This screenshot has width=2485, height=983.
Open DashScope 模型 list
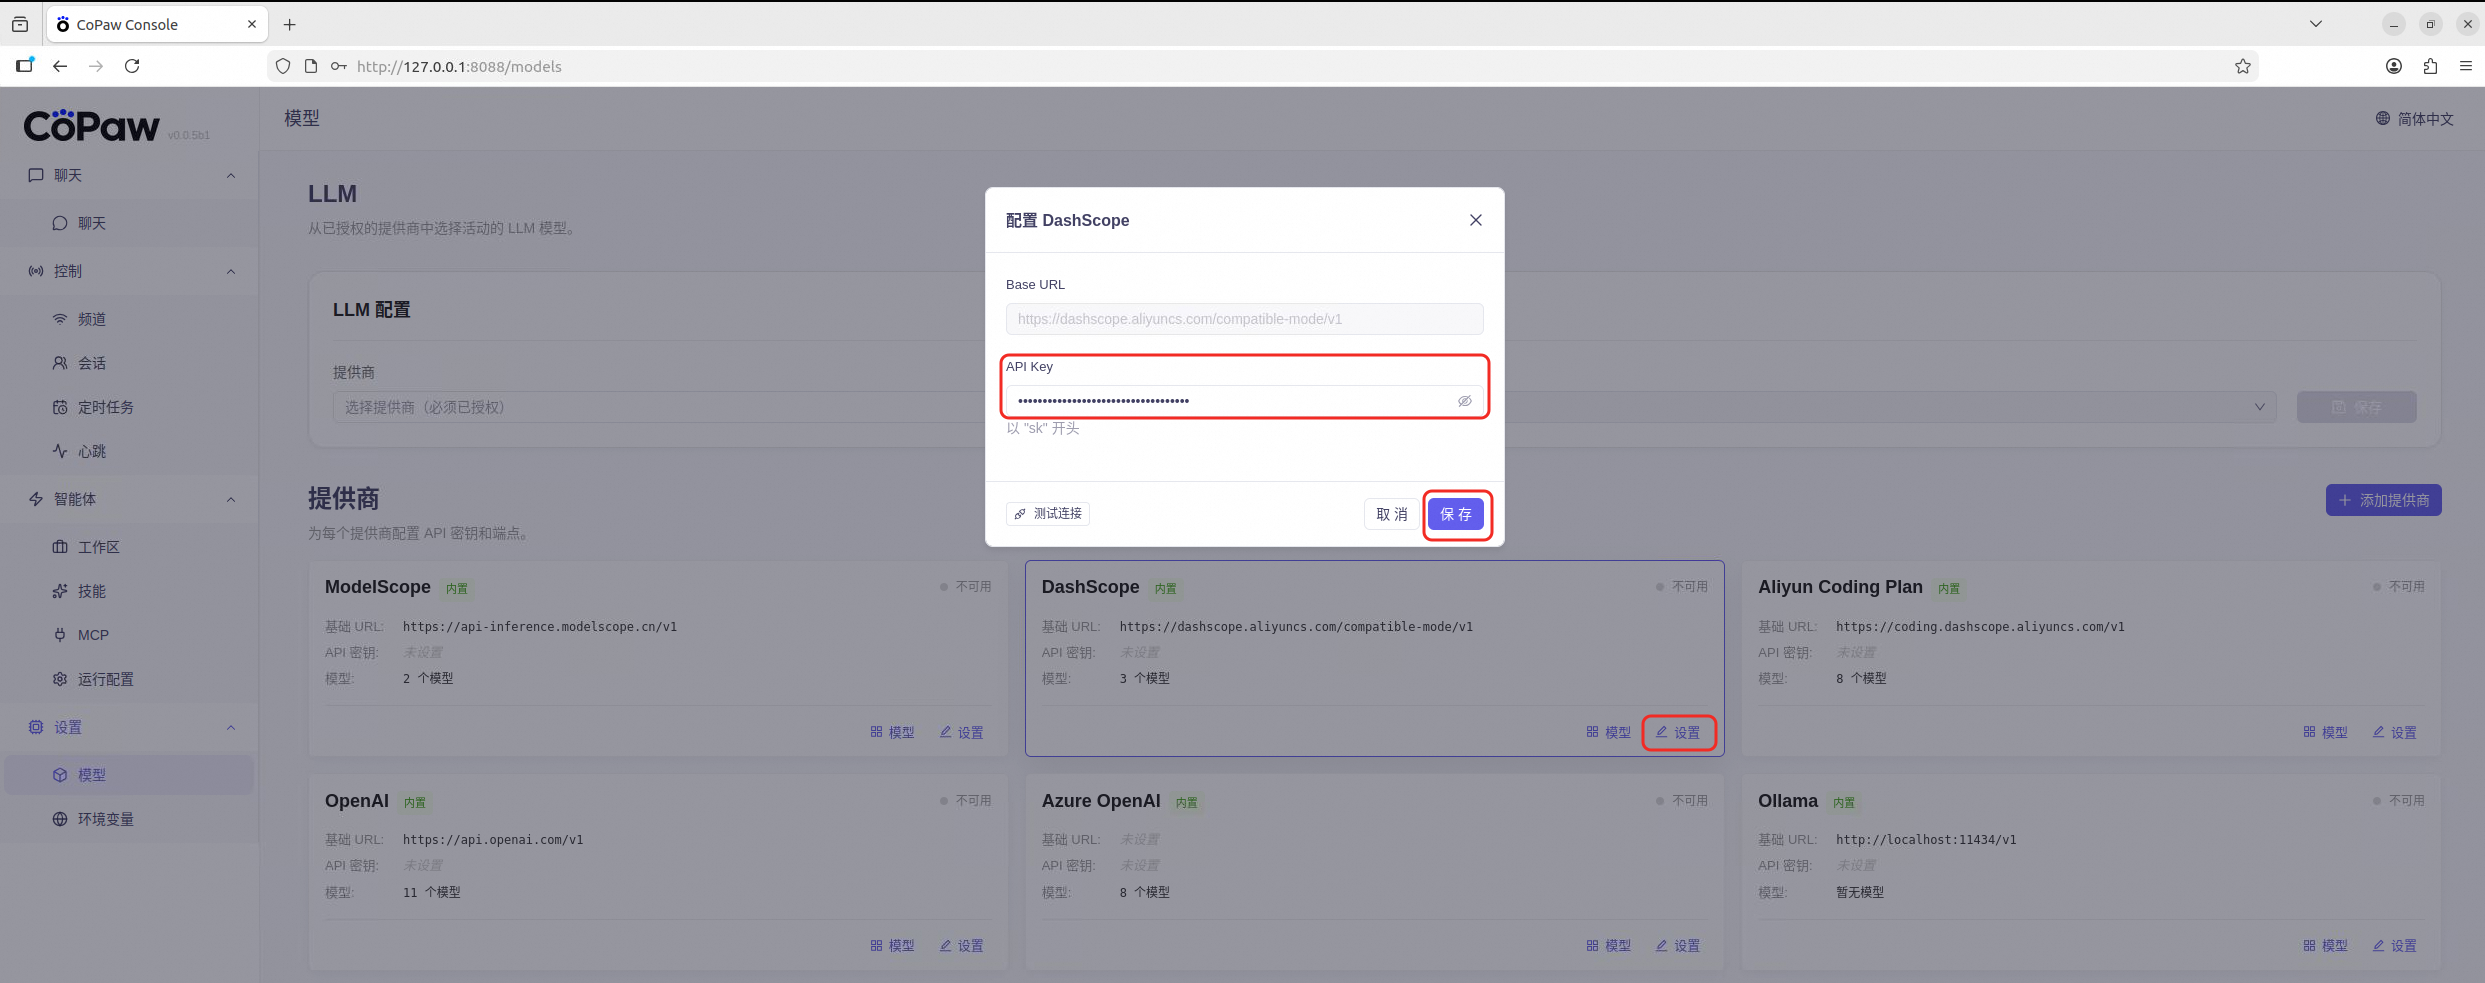[x=1608, y=732]
